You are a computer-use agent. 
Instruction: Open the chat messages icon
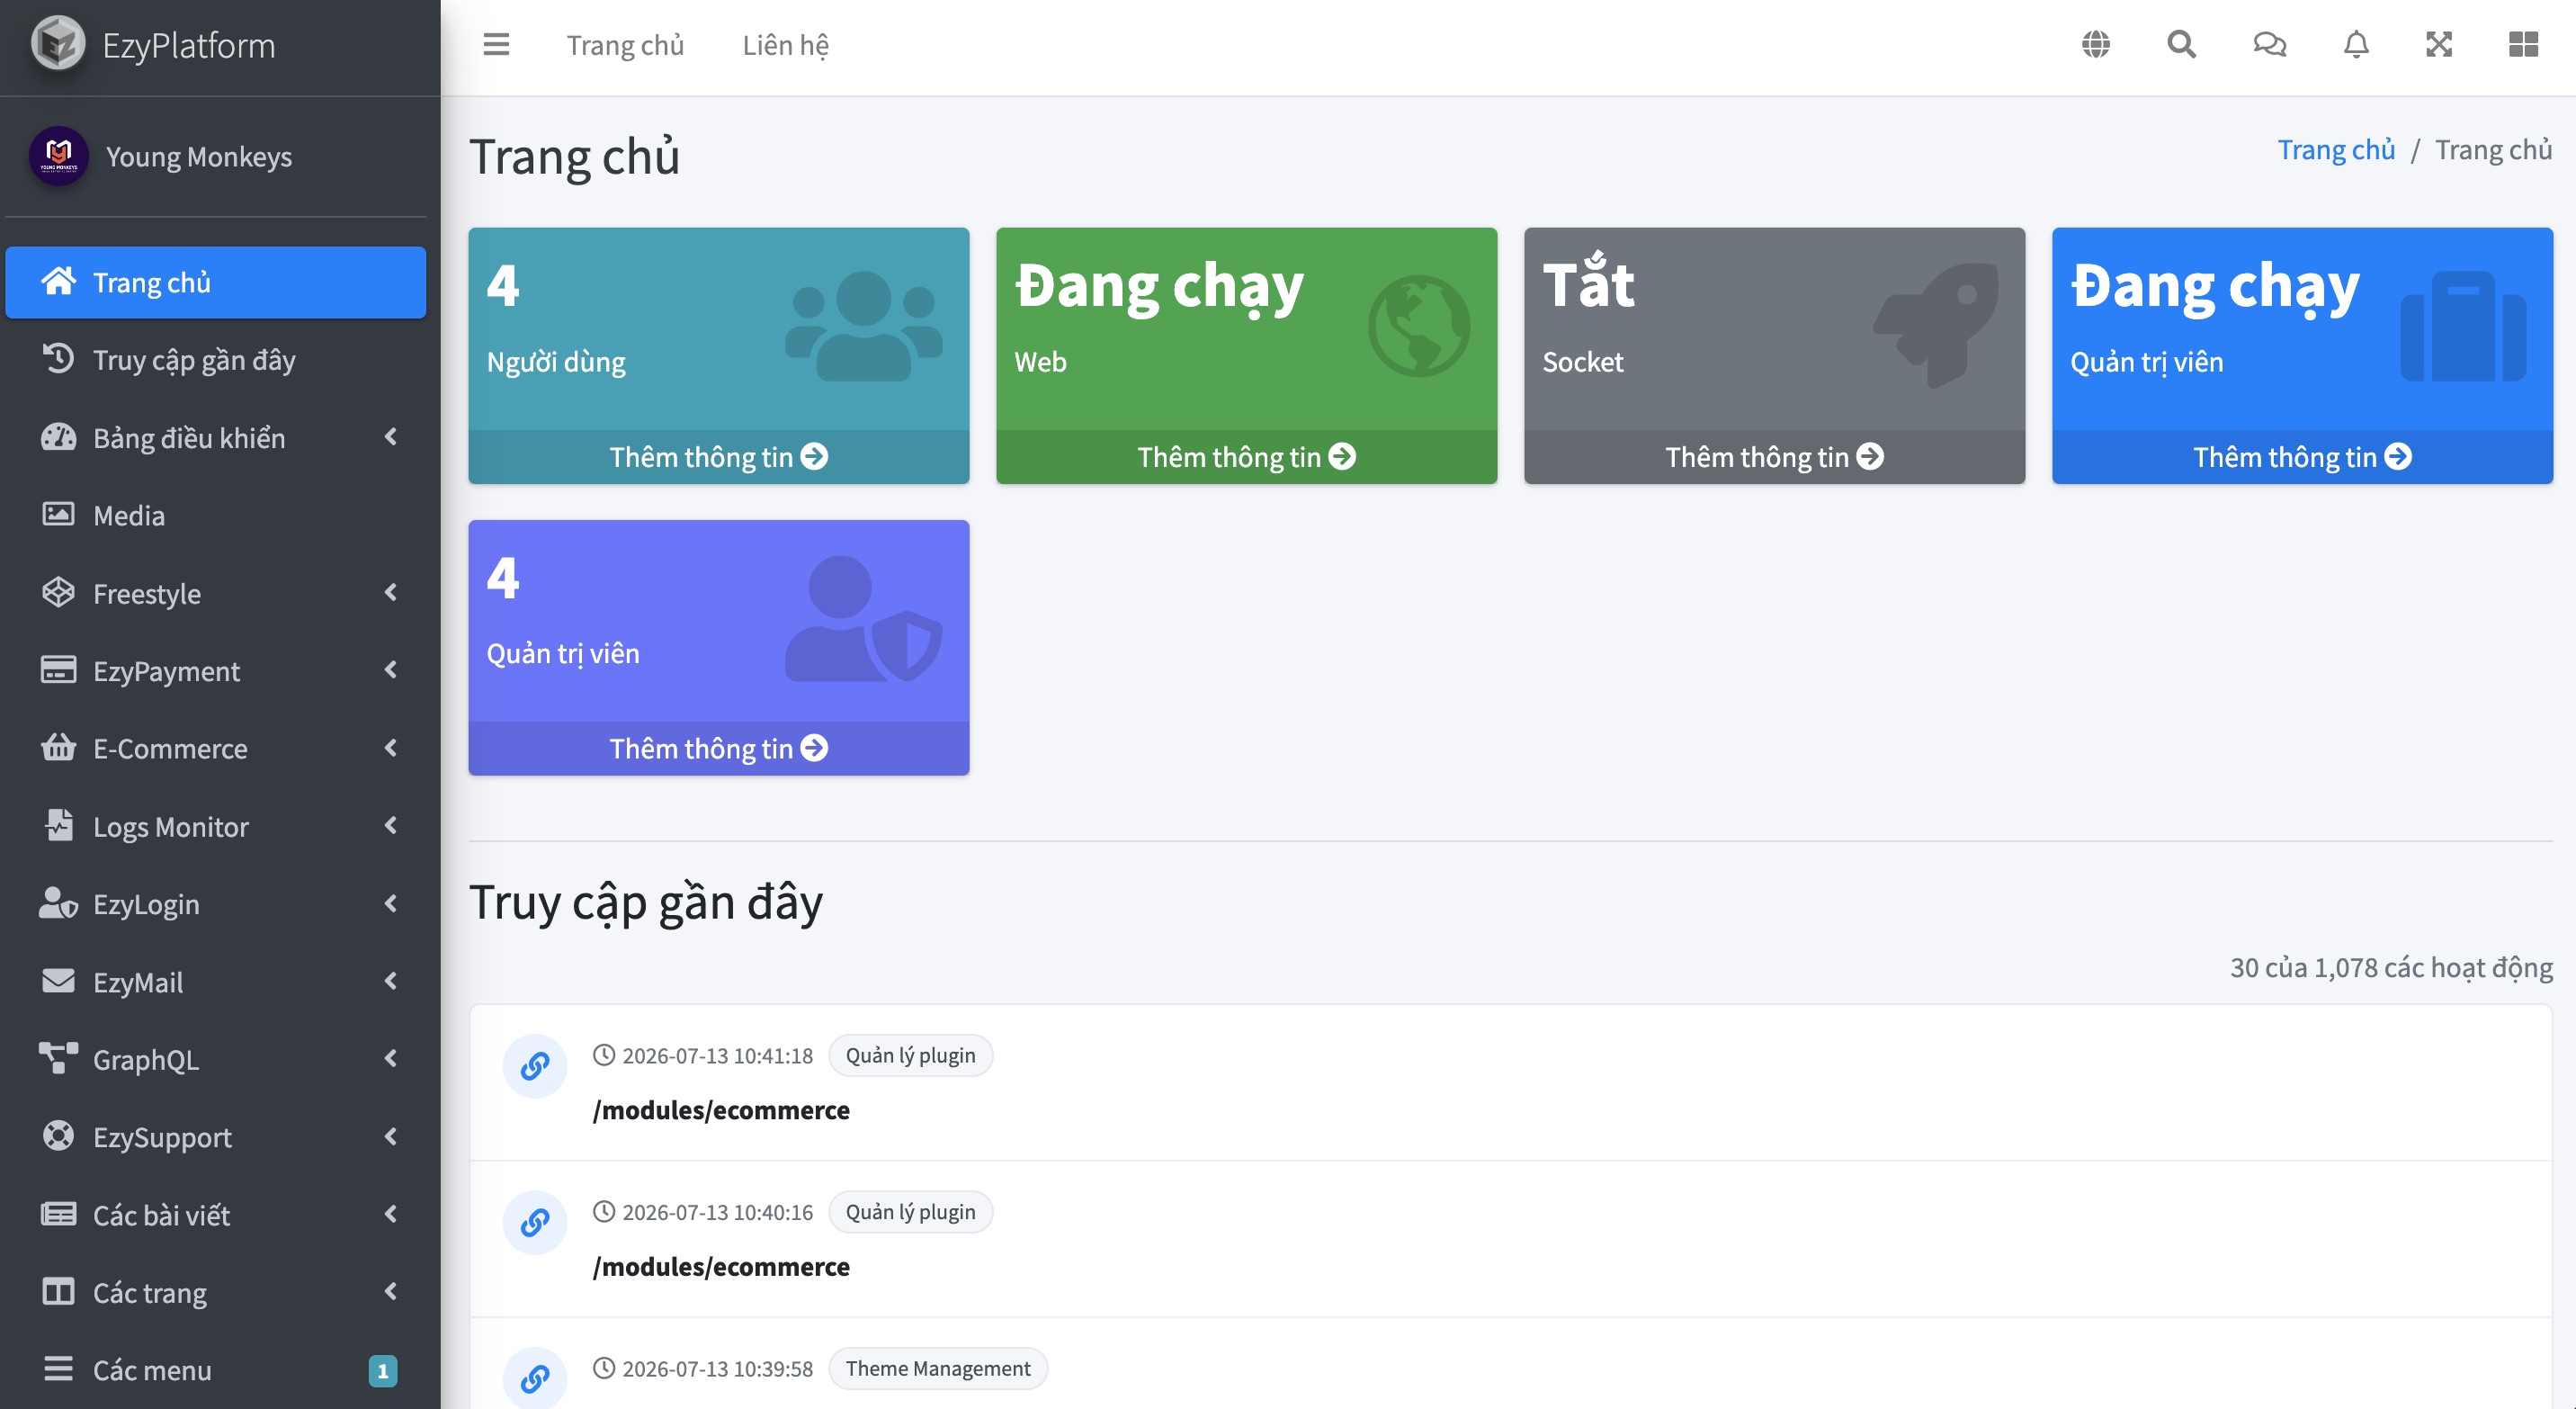[2269, 45]
